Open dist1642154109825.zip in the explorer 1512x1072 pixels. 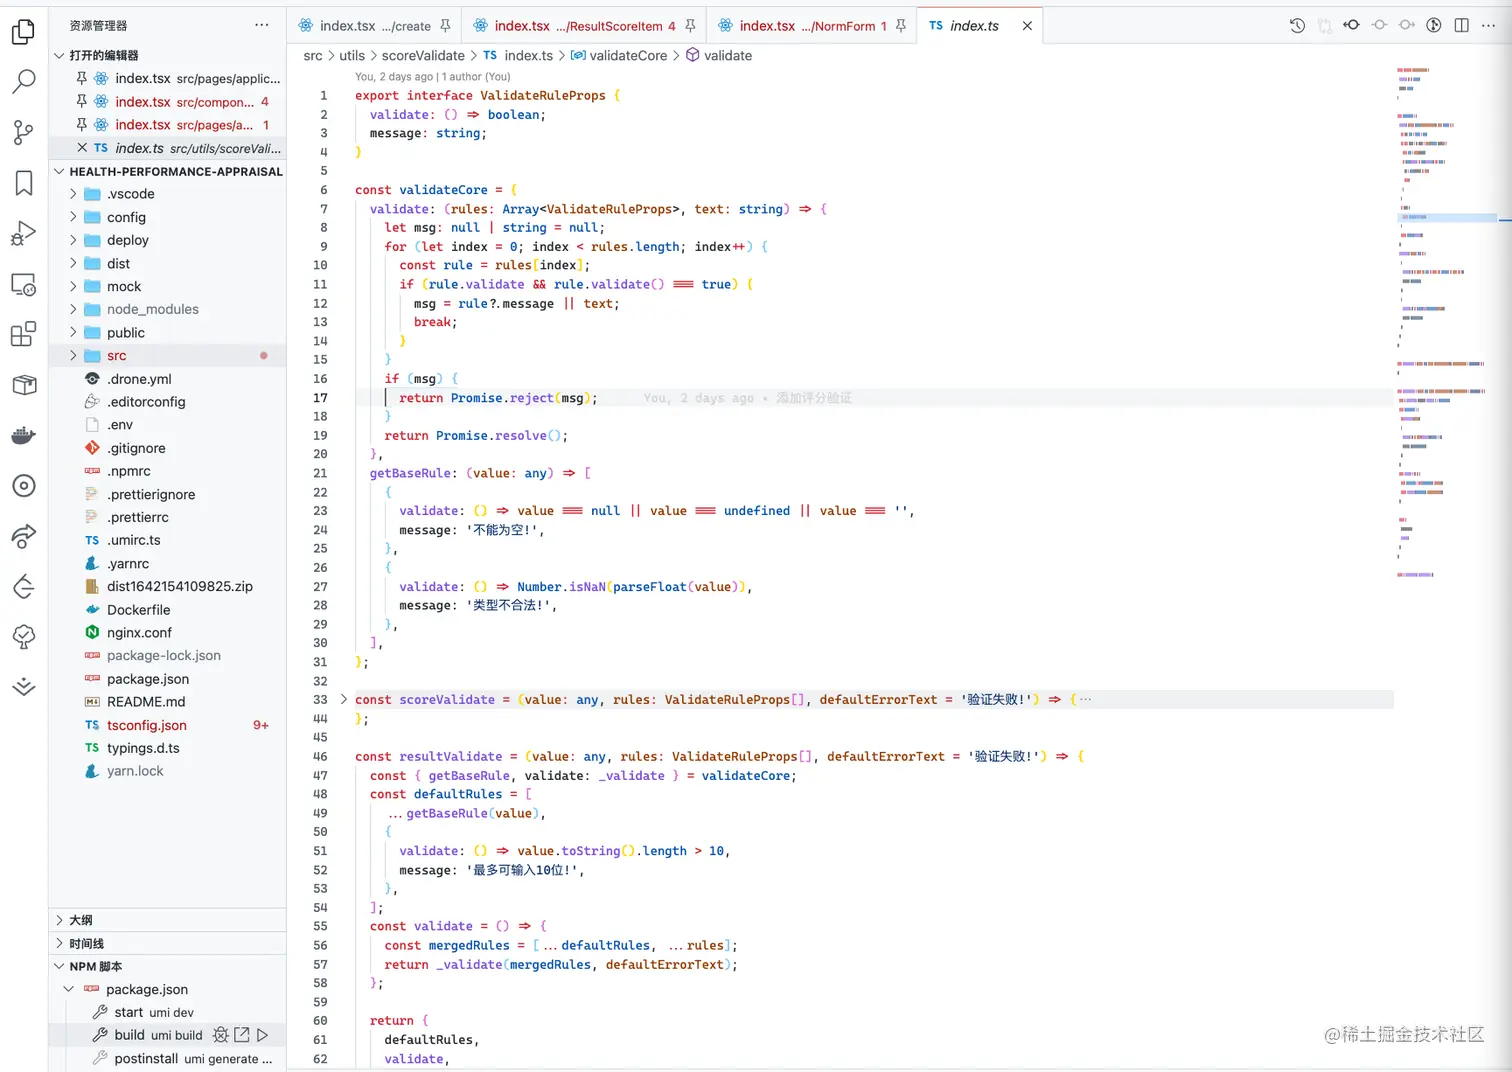pyautogui.click(x=167, y=586)
